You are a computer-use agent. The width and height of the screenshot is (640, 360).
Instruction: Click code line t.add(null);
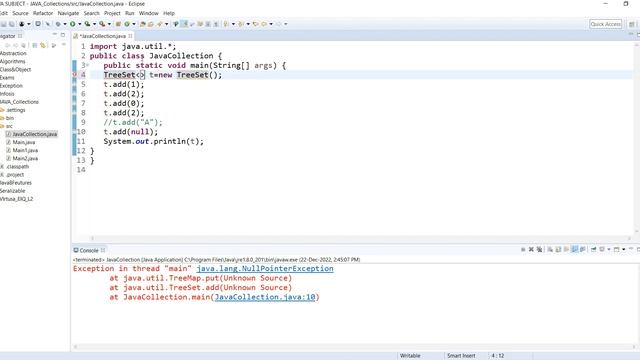131,132
